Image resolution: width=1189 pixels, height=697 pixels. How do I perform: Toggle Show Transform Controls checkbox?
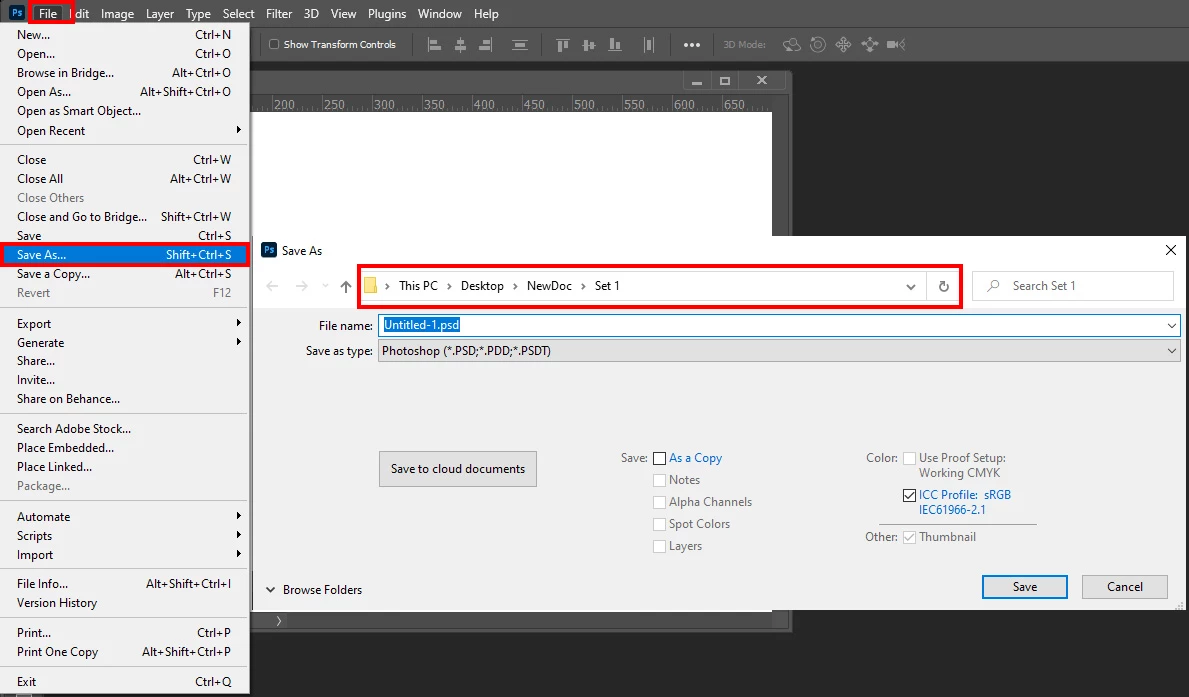(274, 45)
